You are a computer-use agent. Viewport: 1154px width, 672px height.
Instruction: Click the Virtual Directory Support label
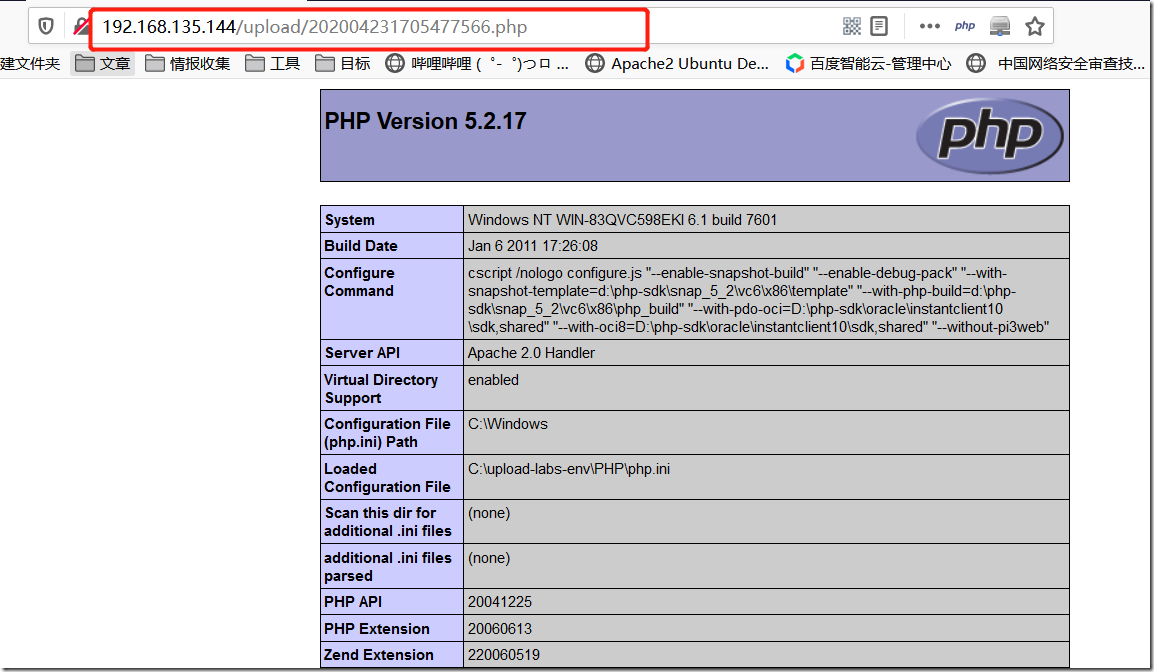380,389
